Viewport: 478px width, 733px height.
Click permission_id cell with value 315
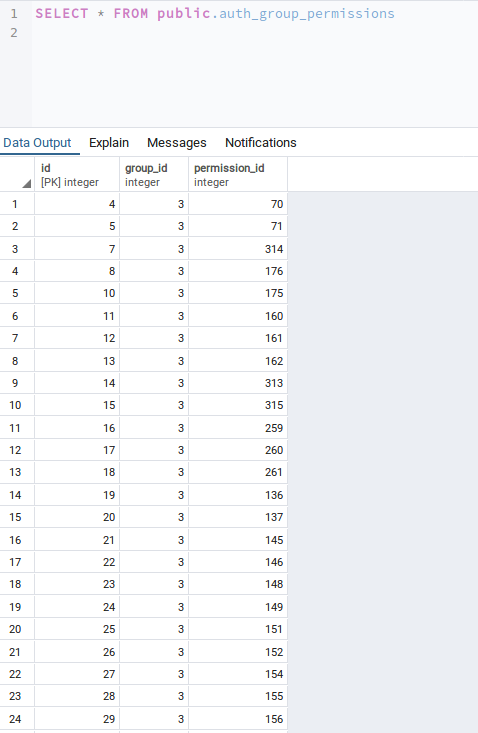point(238,405)
